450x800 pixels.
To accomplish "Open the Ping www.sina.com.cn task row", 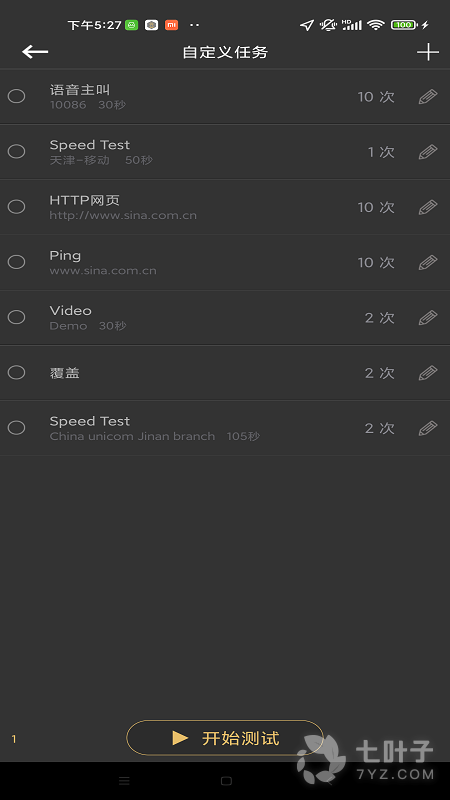I will click(x=225, y=262).
